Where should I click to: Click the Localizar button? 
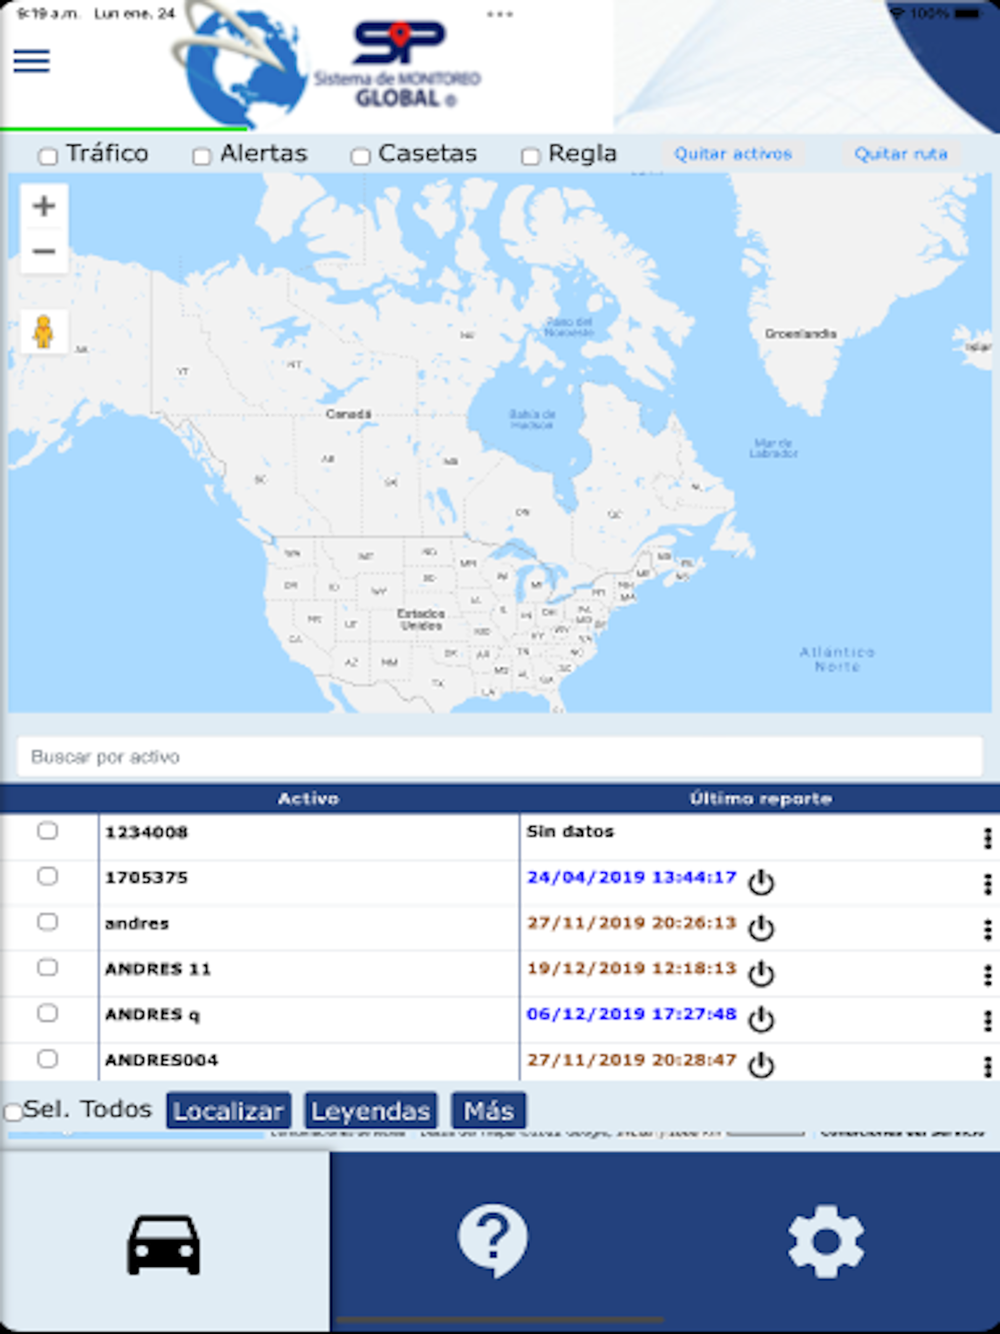click(x=228, y=1111)
